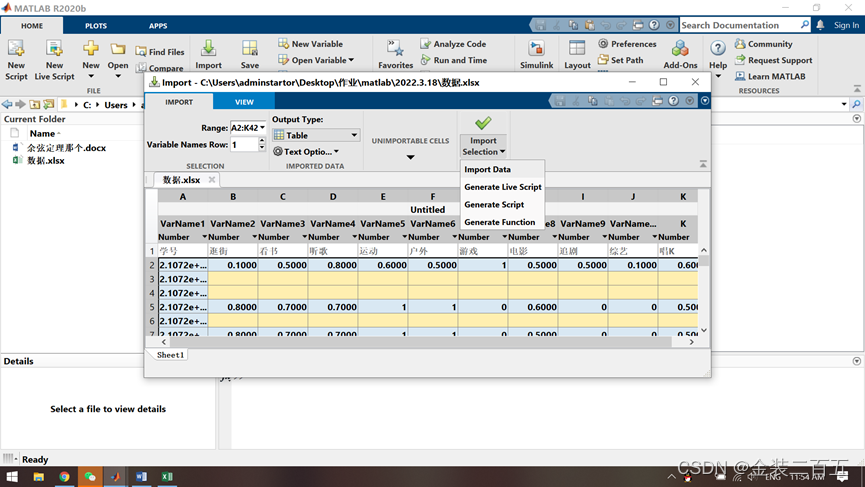Screen dimensions: 865x487
Task: Expand the New dropdown in toolstrip
Action: point(91,77)
